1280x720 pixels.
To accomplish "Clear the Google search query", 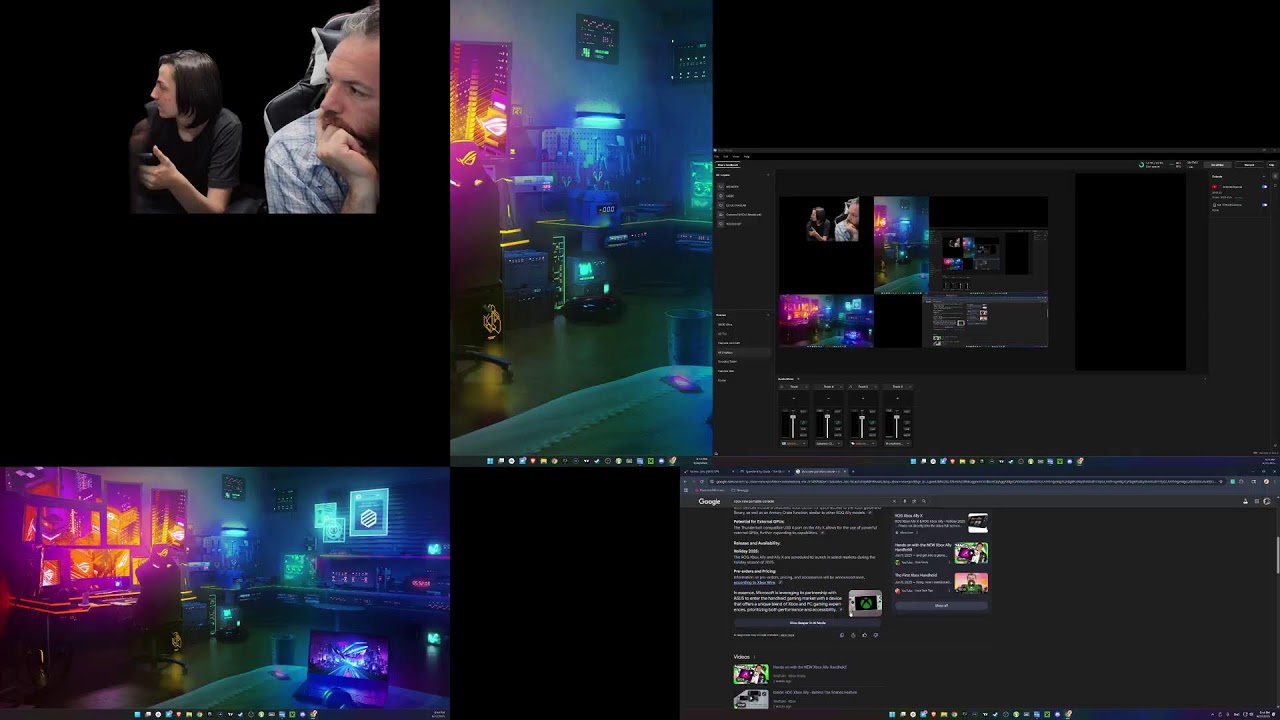I will pyautogui.click(x=894, y=501).
